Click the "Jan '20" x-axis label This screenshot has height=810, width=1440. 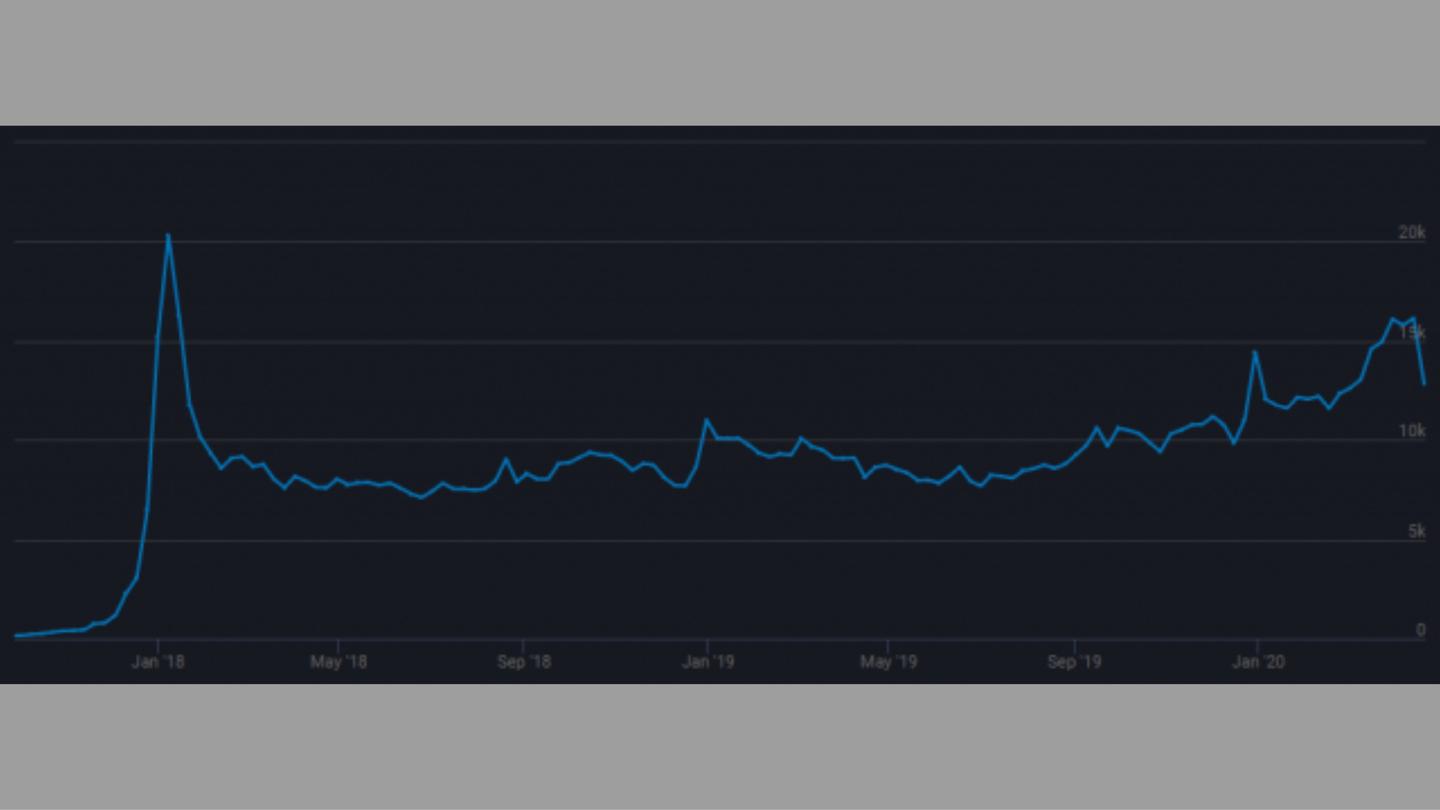click(x=1258, y=662)
